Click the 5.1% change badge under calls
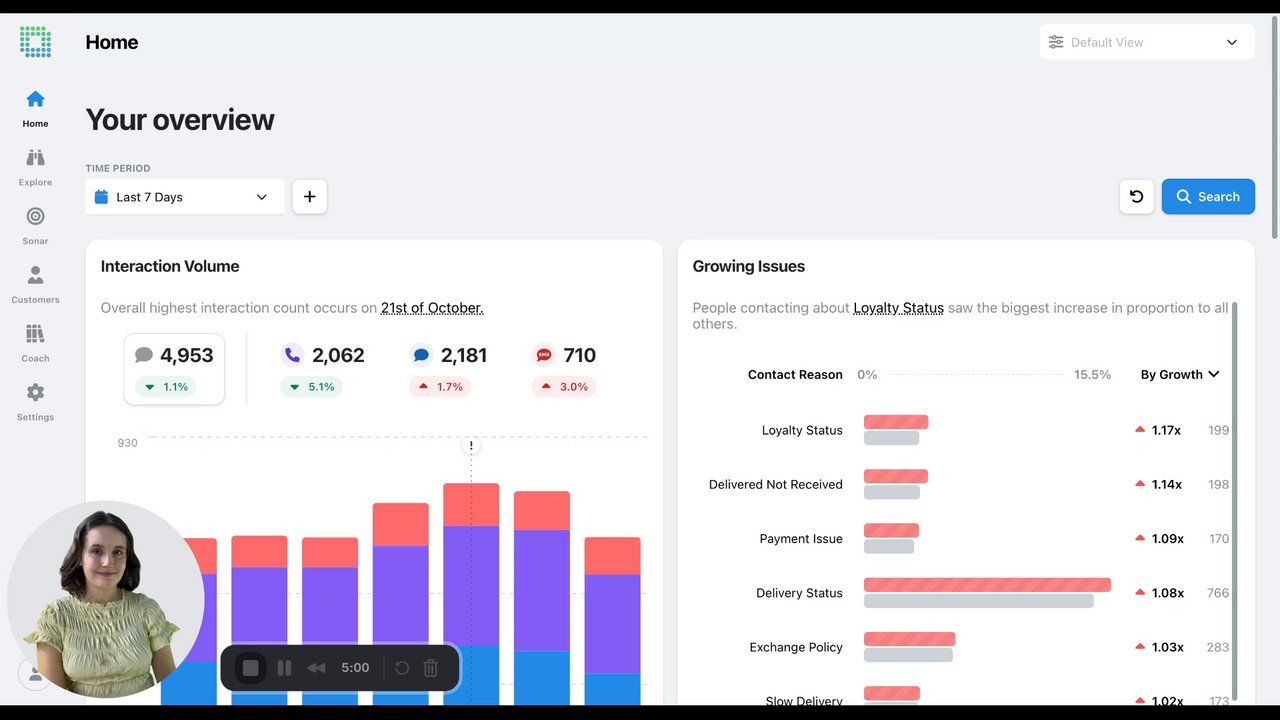This screenshot has height=720, width=1280. [x=311, y=387]
